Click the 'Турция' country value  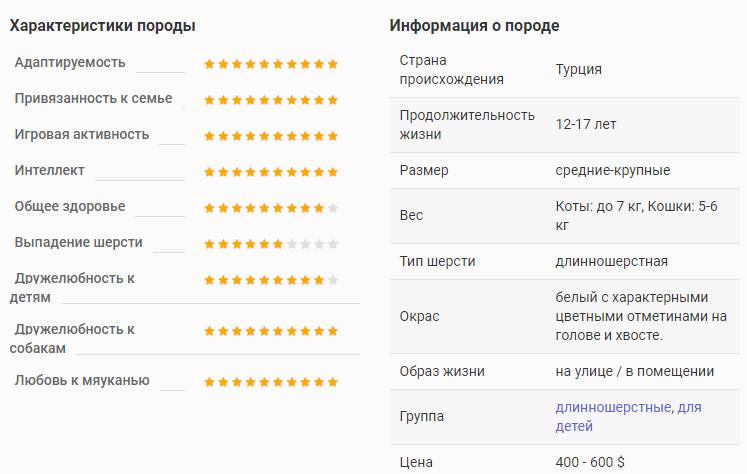point(578,70)
